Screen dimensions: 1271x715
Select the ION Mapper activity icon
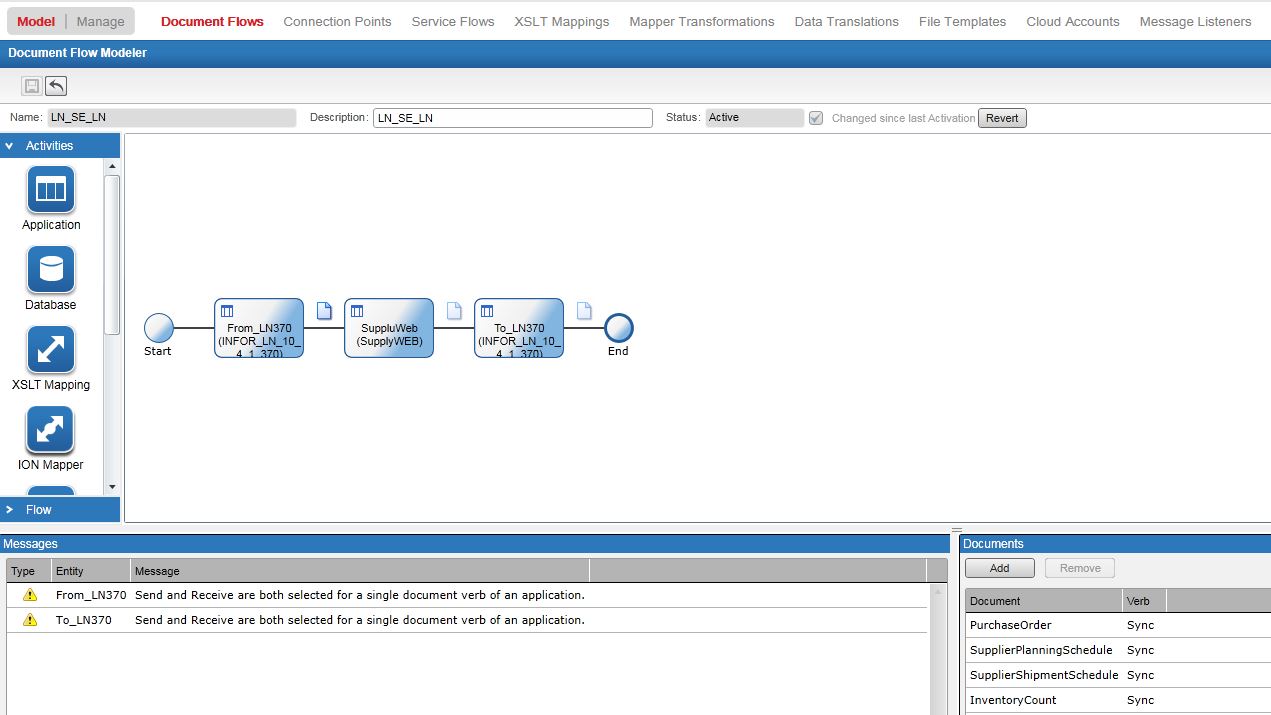pos(50,431)
